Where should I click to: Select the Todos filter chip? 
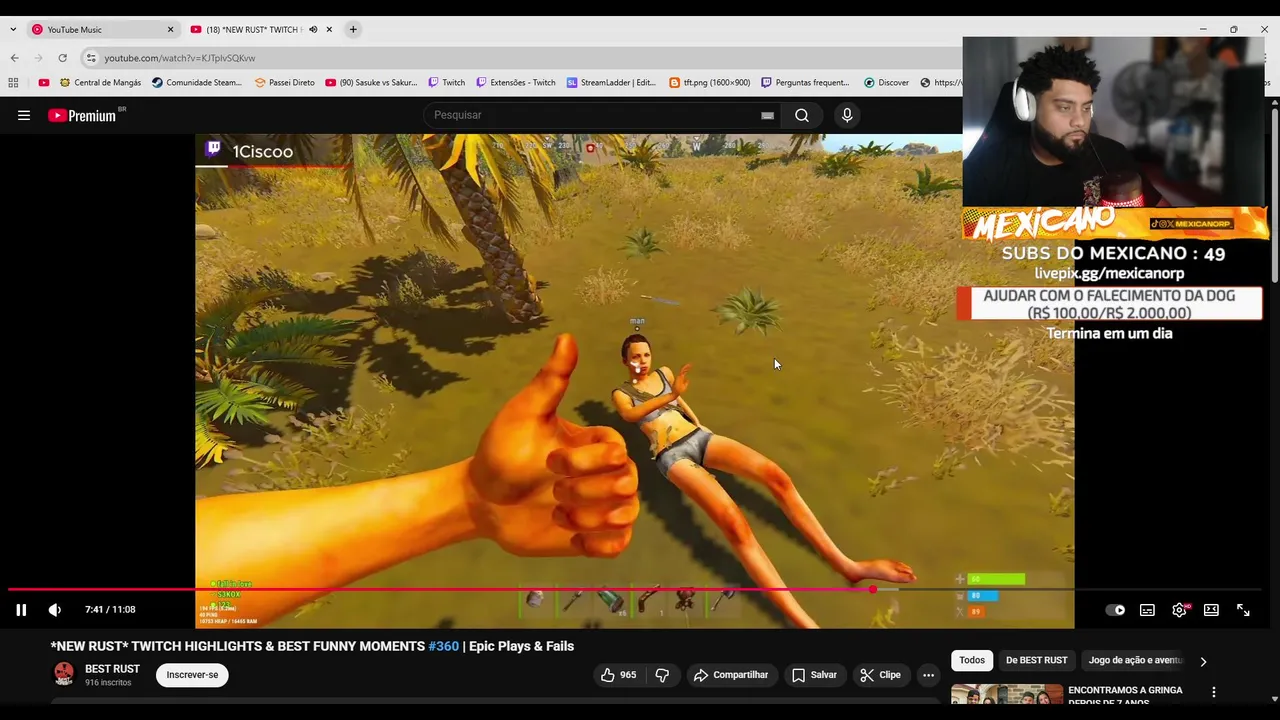point(972,660)
